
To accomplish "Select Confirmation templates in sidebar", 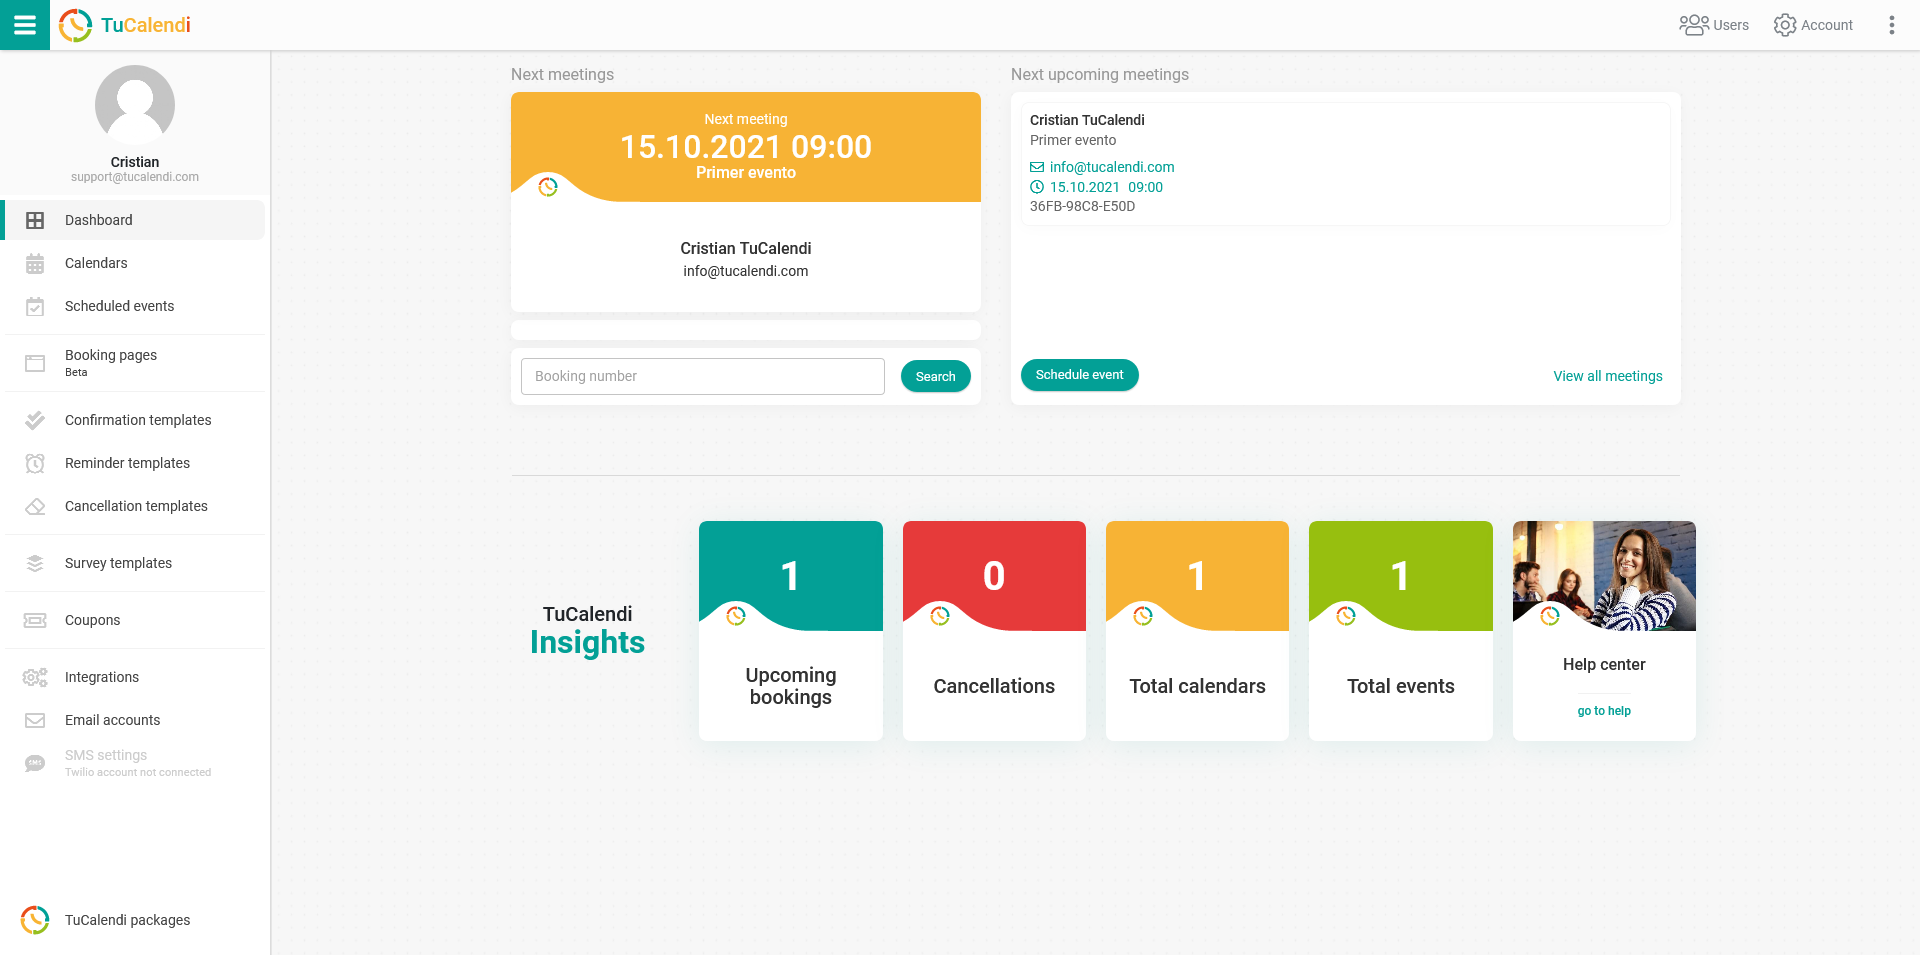I will click(x=134, y=420).
